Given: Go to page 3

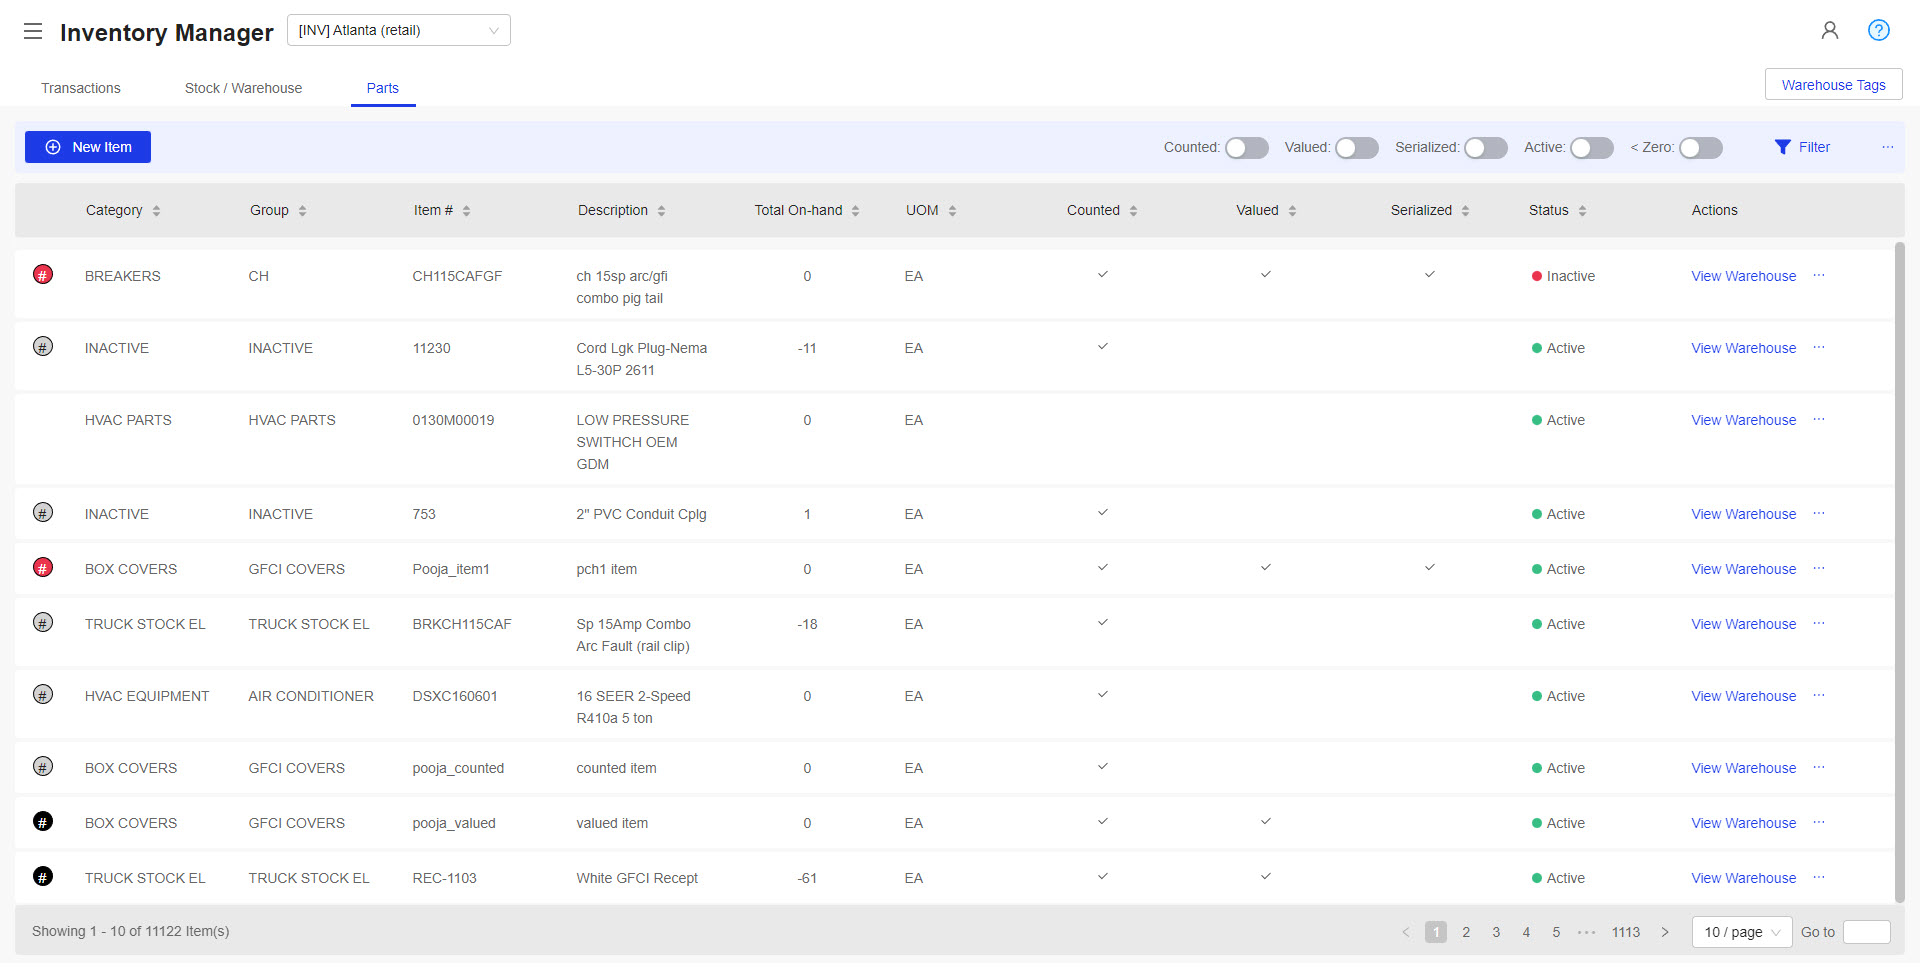Looking at the screenshot, I should [x=1496, y=932].
